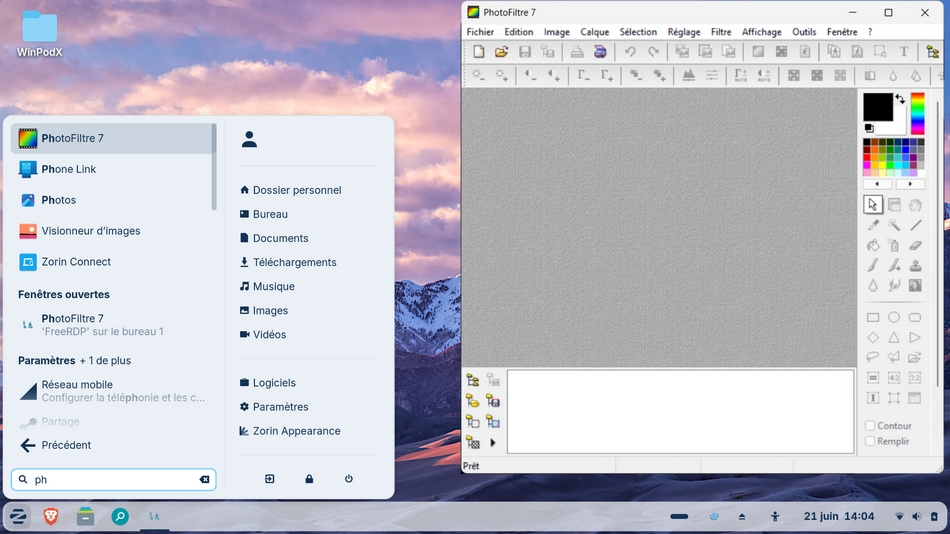Toggle the Remplir checkbox
Screen dimensions: 950x534
tap(870, 441)
